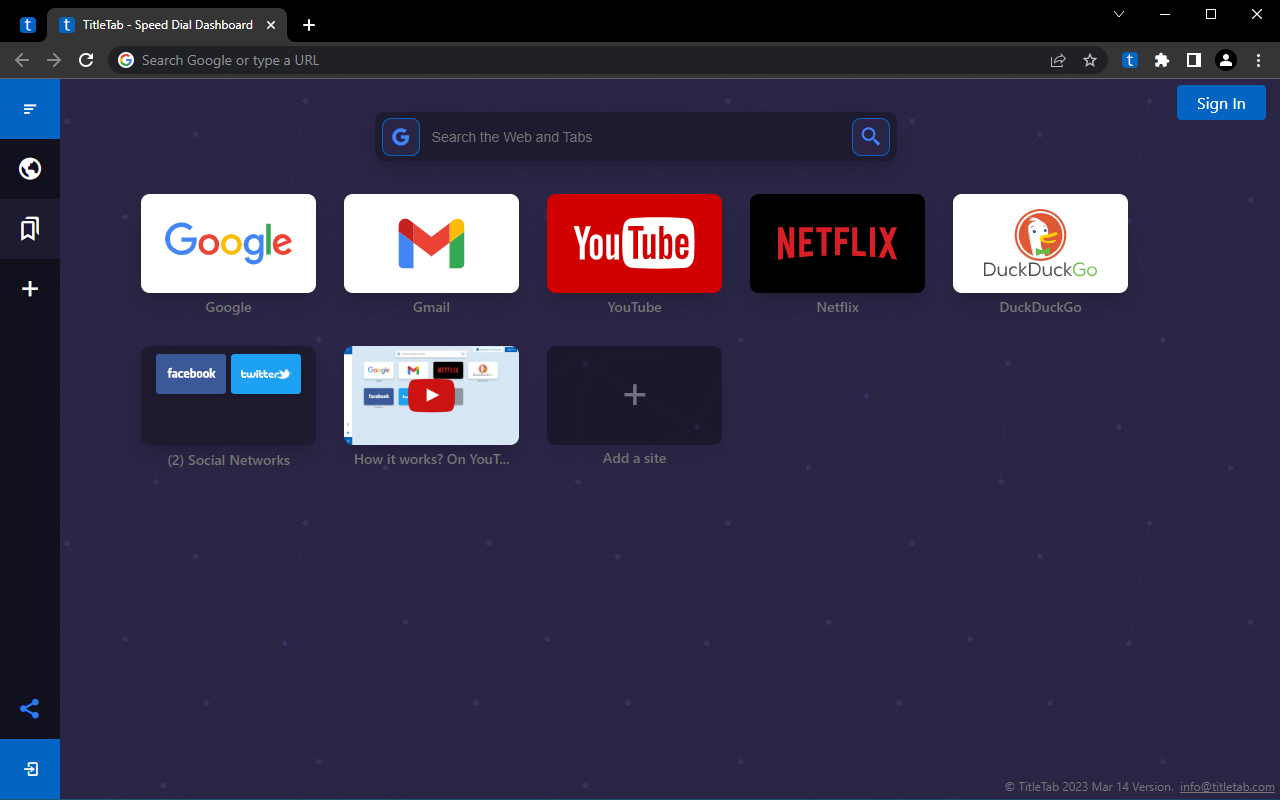Click the Add a site label
The width and height of the screenshot is (1280, 800).
[x=634, y=458]
